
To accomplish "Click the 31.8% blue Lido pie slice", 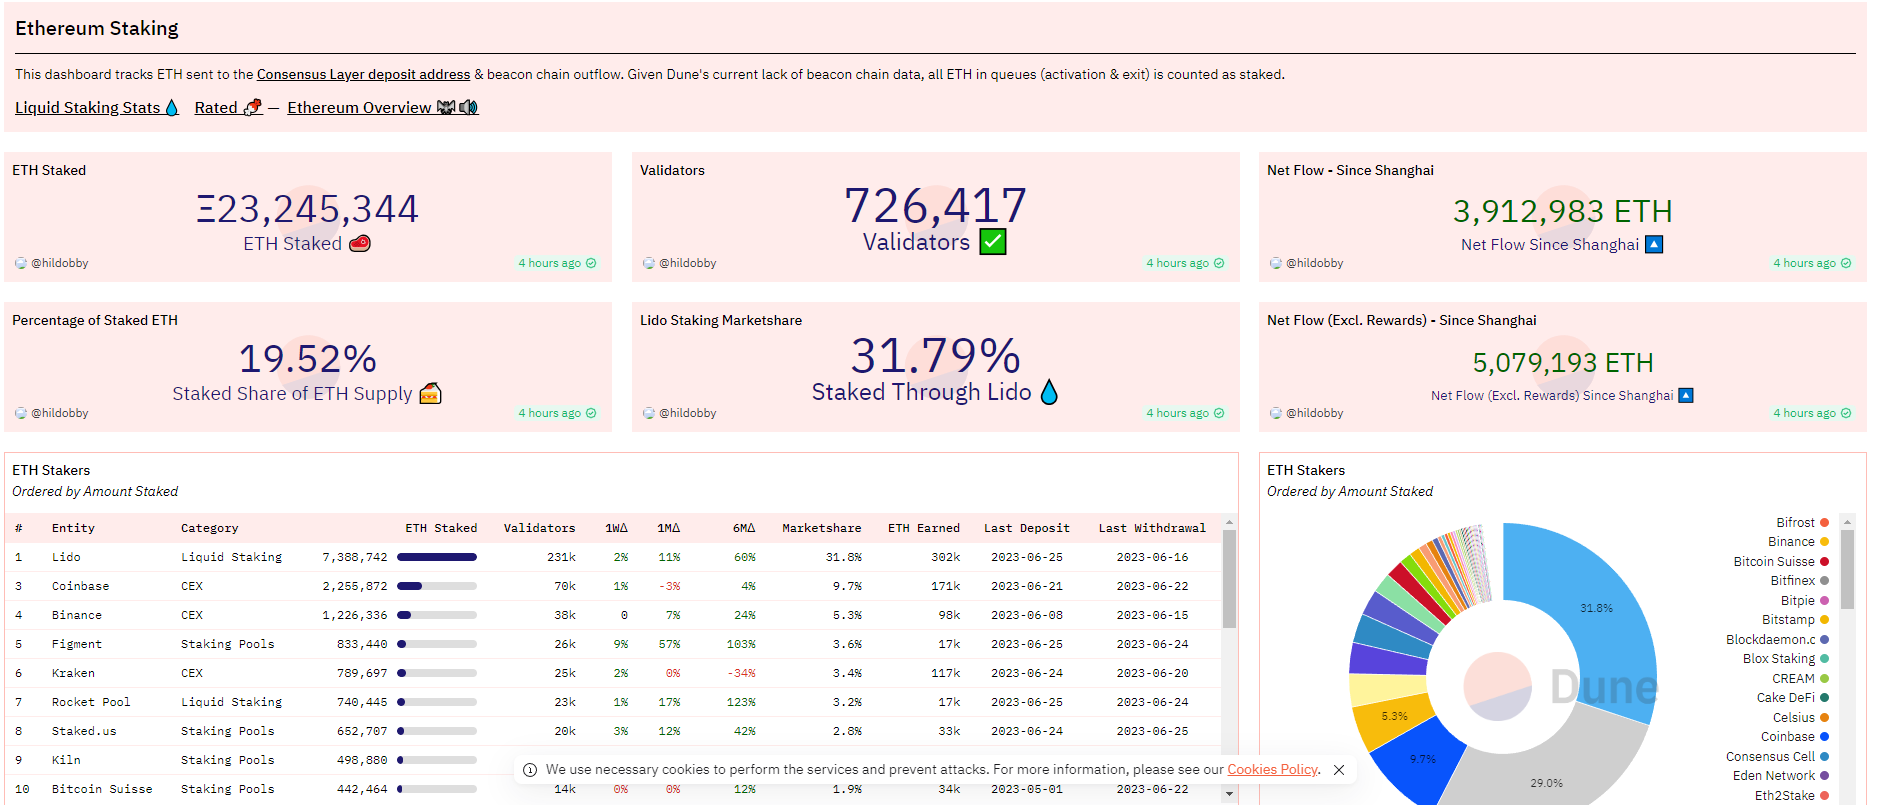I will coord(1590,620).
